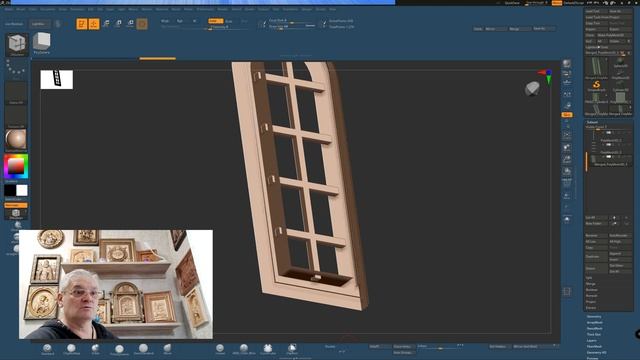Open the Texture selector slot

[x=16, y=117]
